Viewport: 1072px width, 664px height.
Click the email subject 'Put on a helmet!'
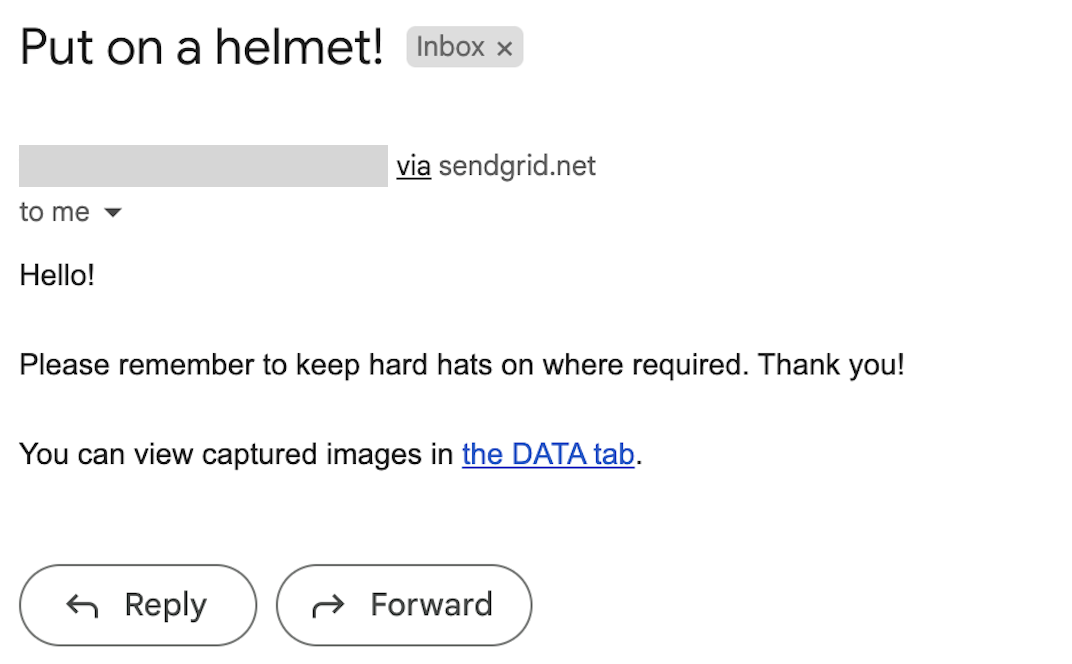[200, 46]
